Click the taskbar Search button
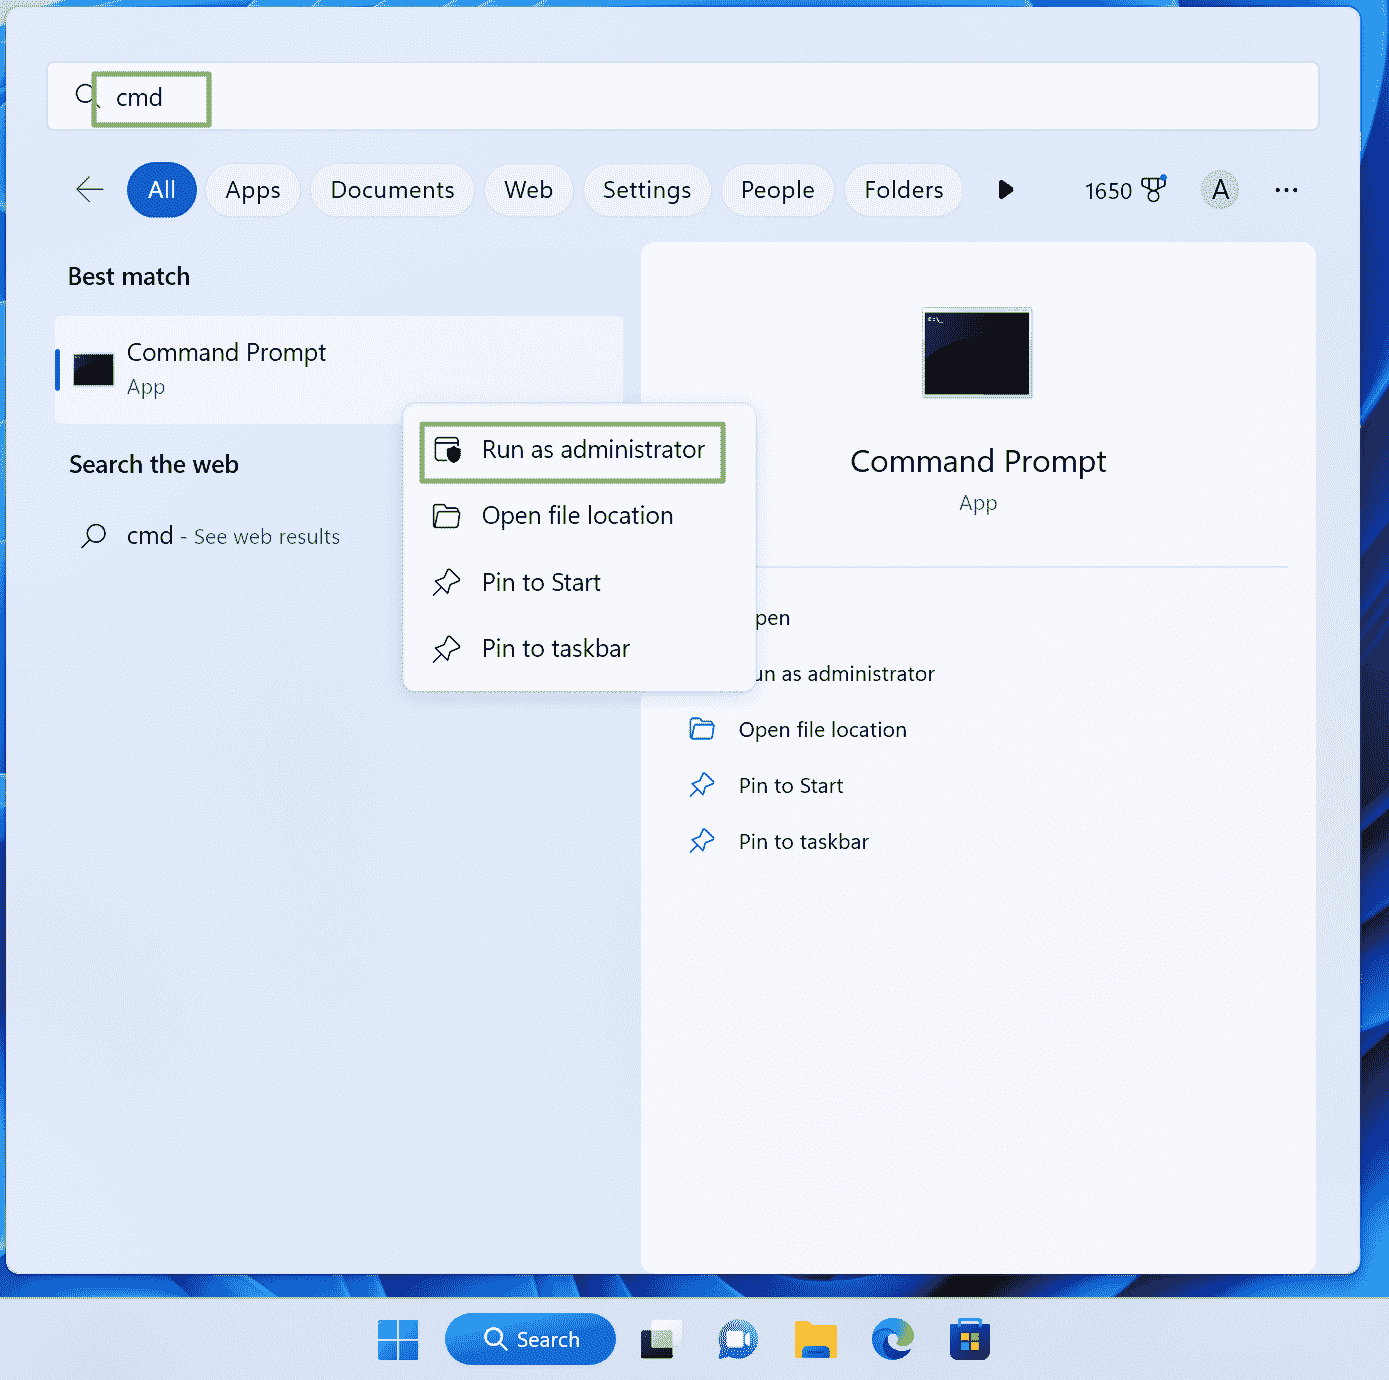Viewport: 1389px width, 1380px height. [x=530, y=1339]
